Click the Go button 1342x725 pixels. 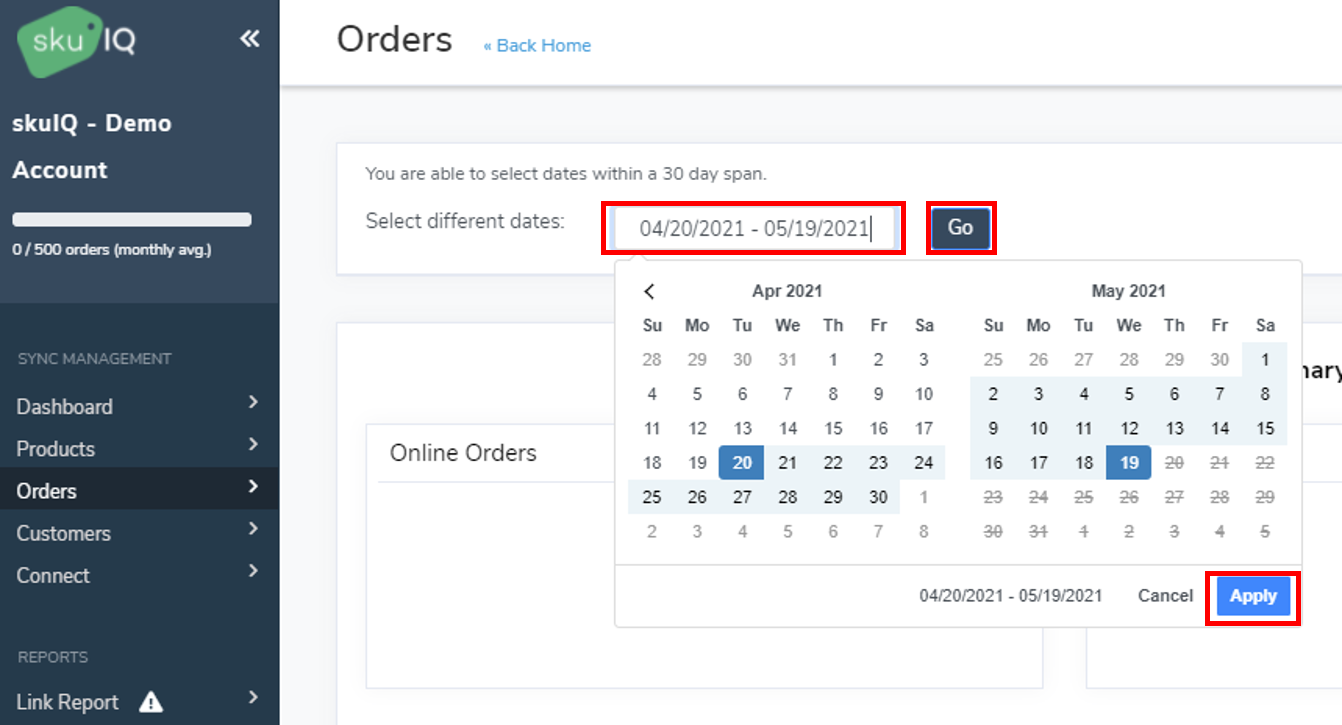960,228
